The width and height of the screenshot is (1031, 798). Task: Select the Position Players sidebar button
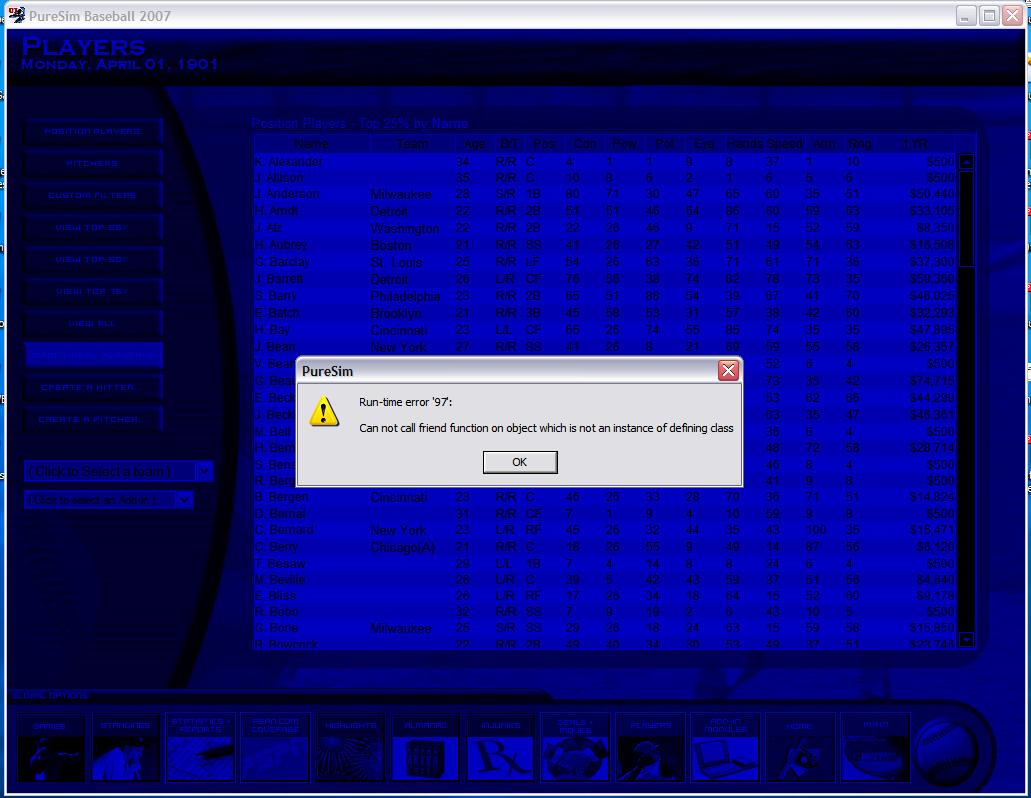click(93, 131)
